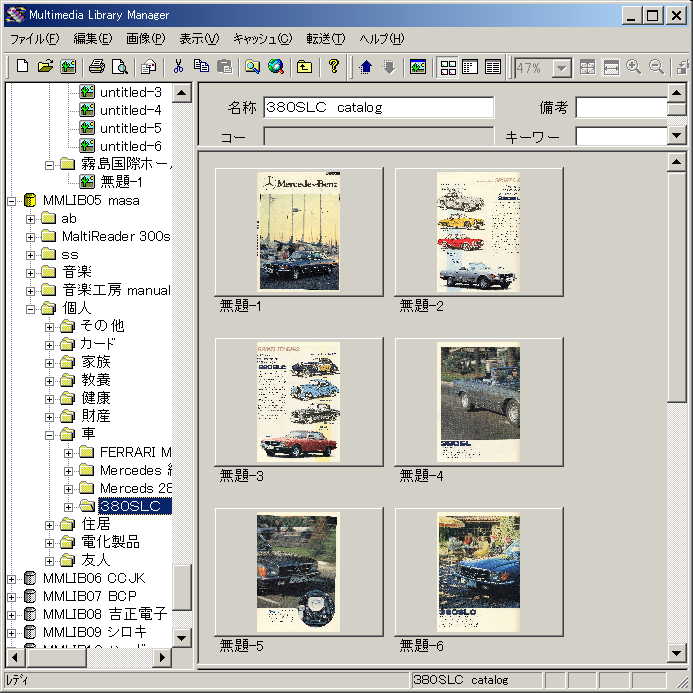Image resolution: width=693 pixels, height=693 pixels.
Task: Select thumbnail 無題-6
Action: (479, 572)
